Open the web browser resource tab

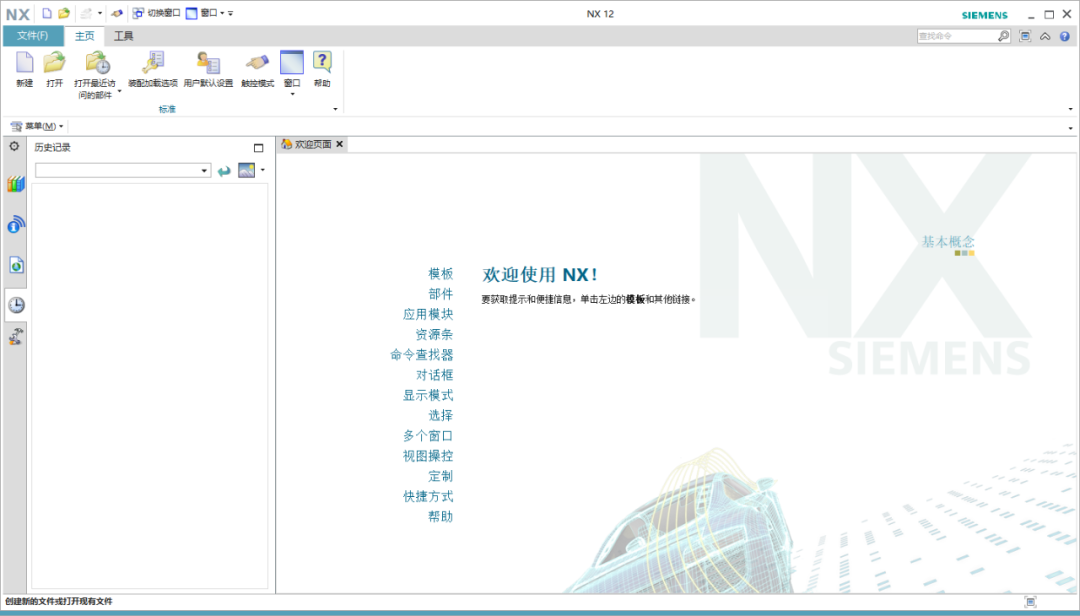tap(16, 265)
